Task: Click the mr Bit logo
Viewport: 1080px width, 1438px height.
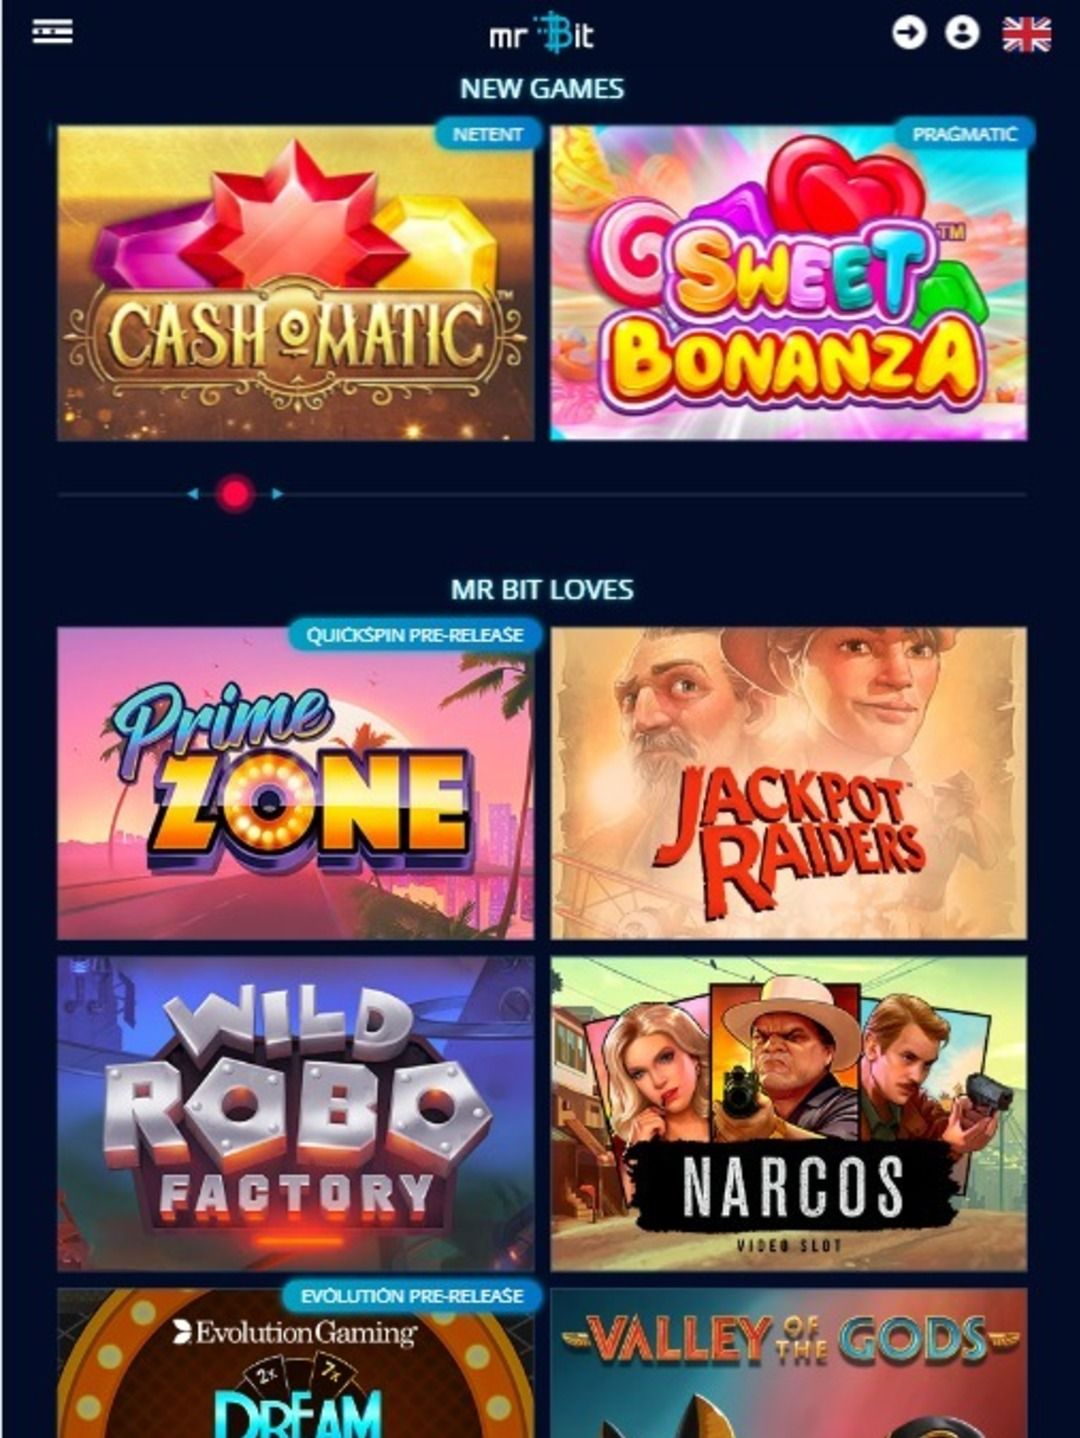Action: (541, 33)
